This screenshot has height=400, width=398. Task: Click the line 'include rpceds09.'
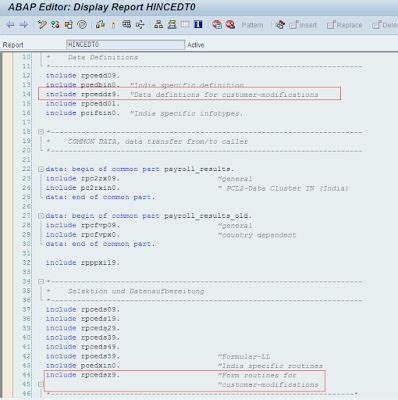(x=83, y=310)
